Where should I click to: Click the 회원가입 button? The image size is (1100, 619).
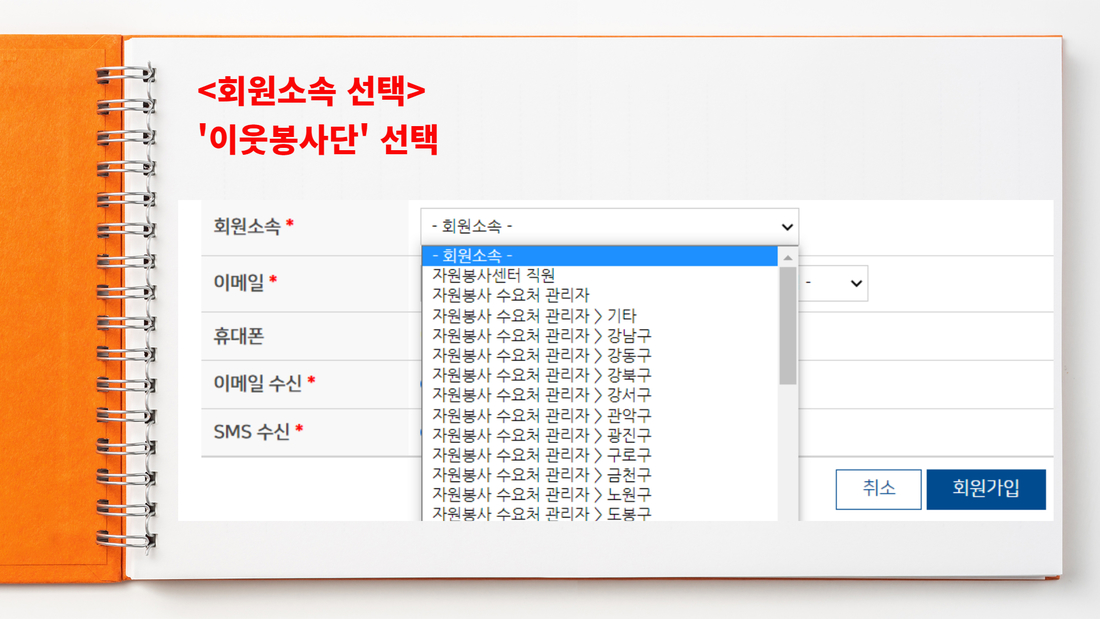986,489
